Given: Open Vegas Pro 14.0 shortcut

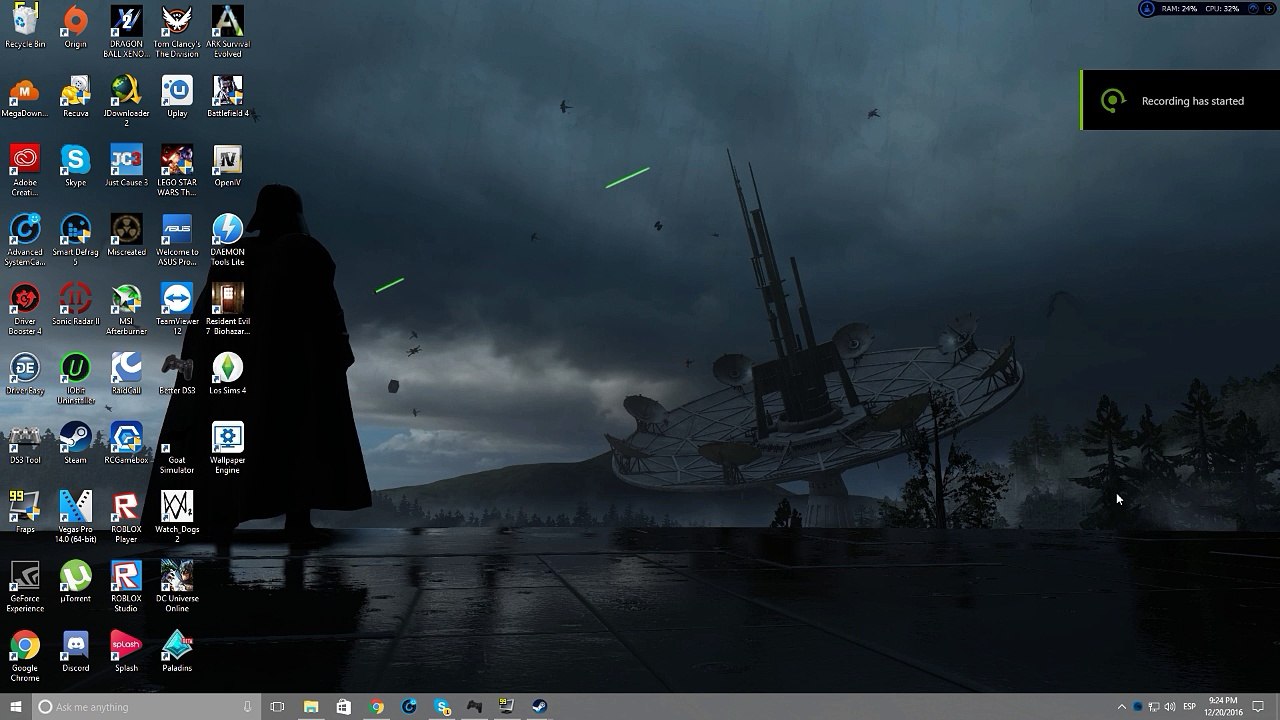Looking at the screenshot, I should point(75,517).
